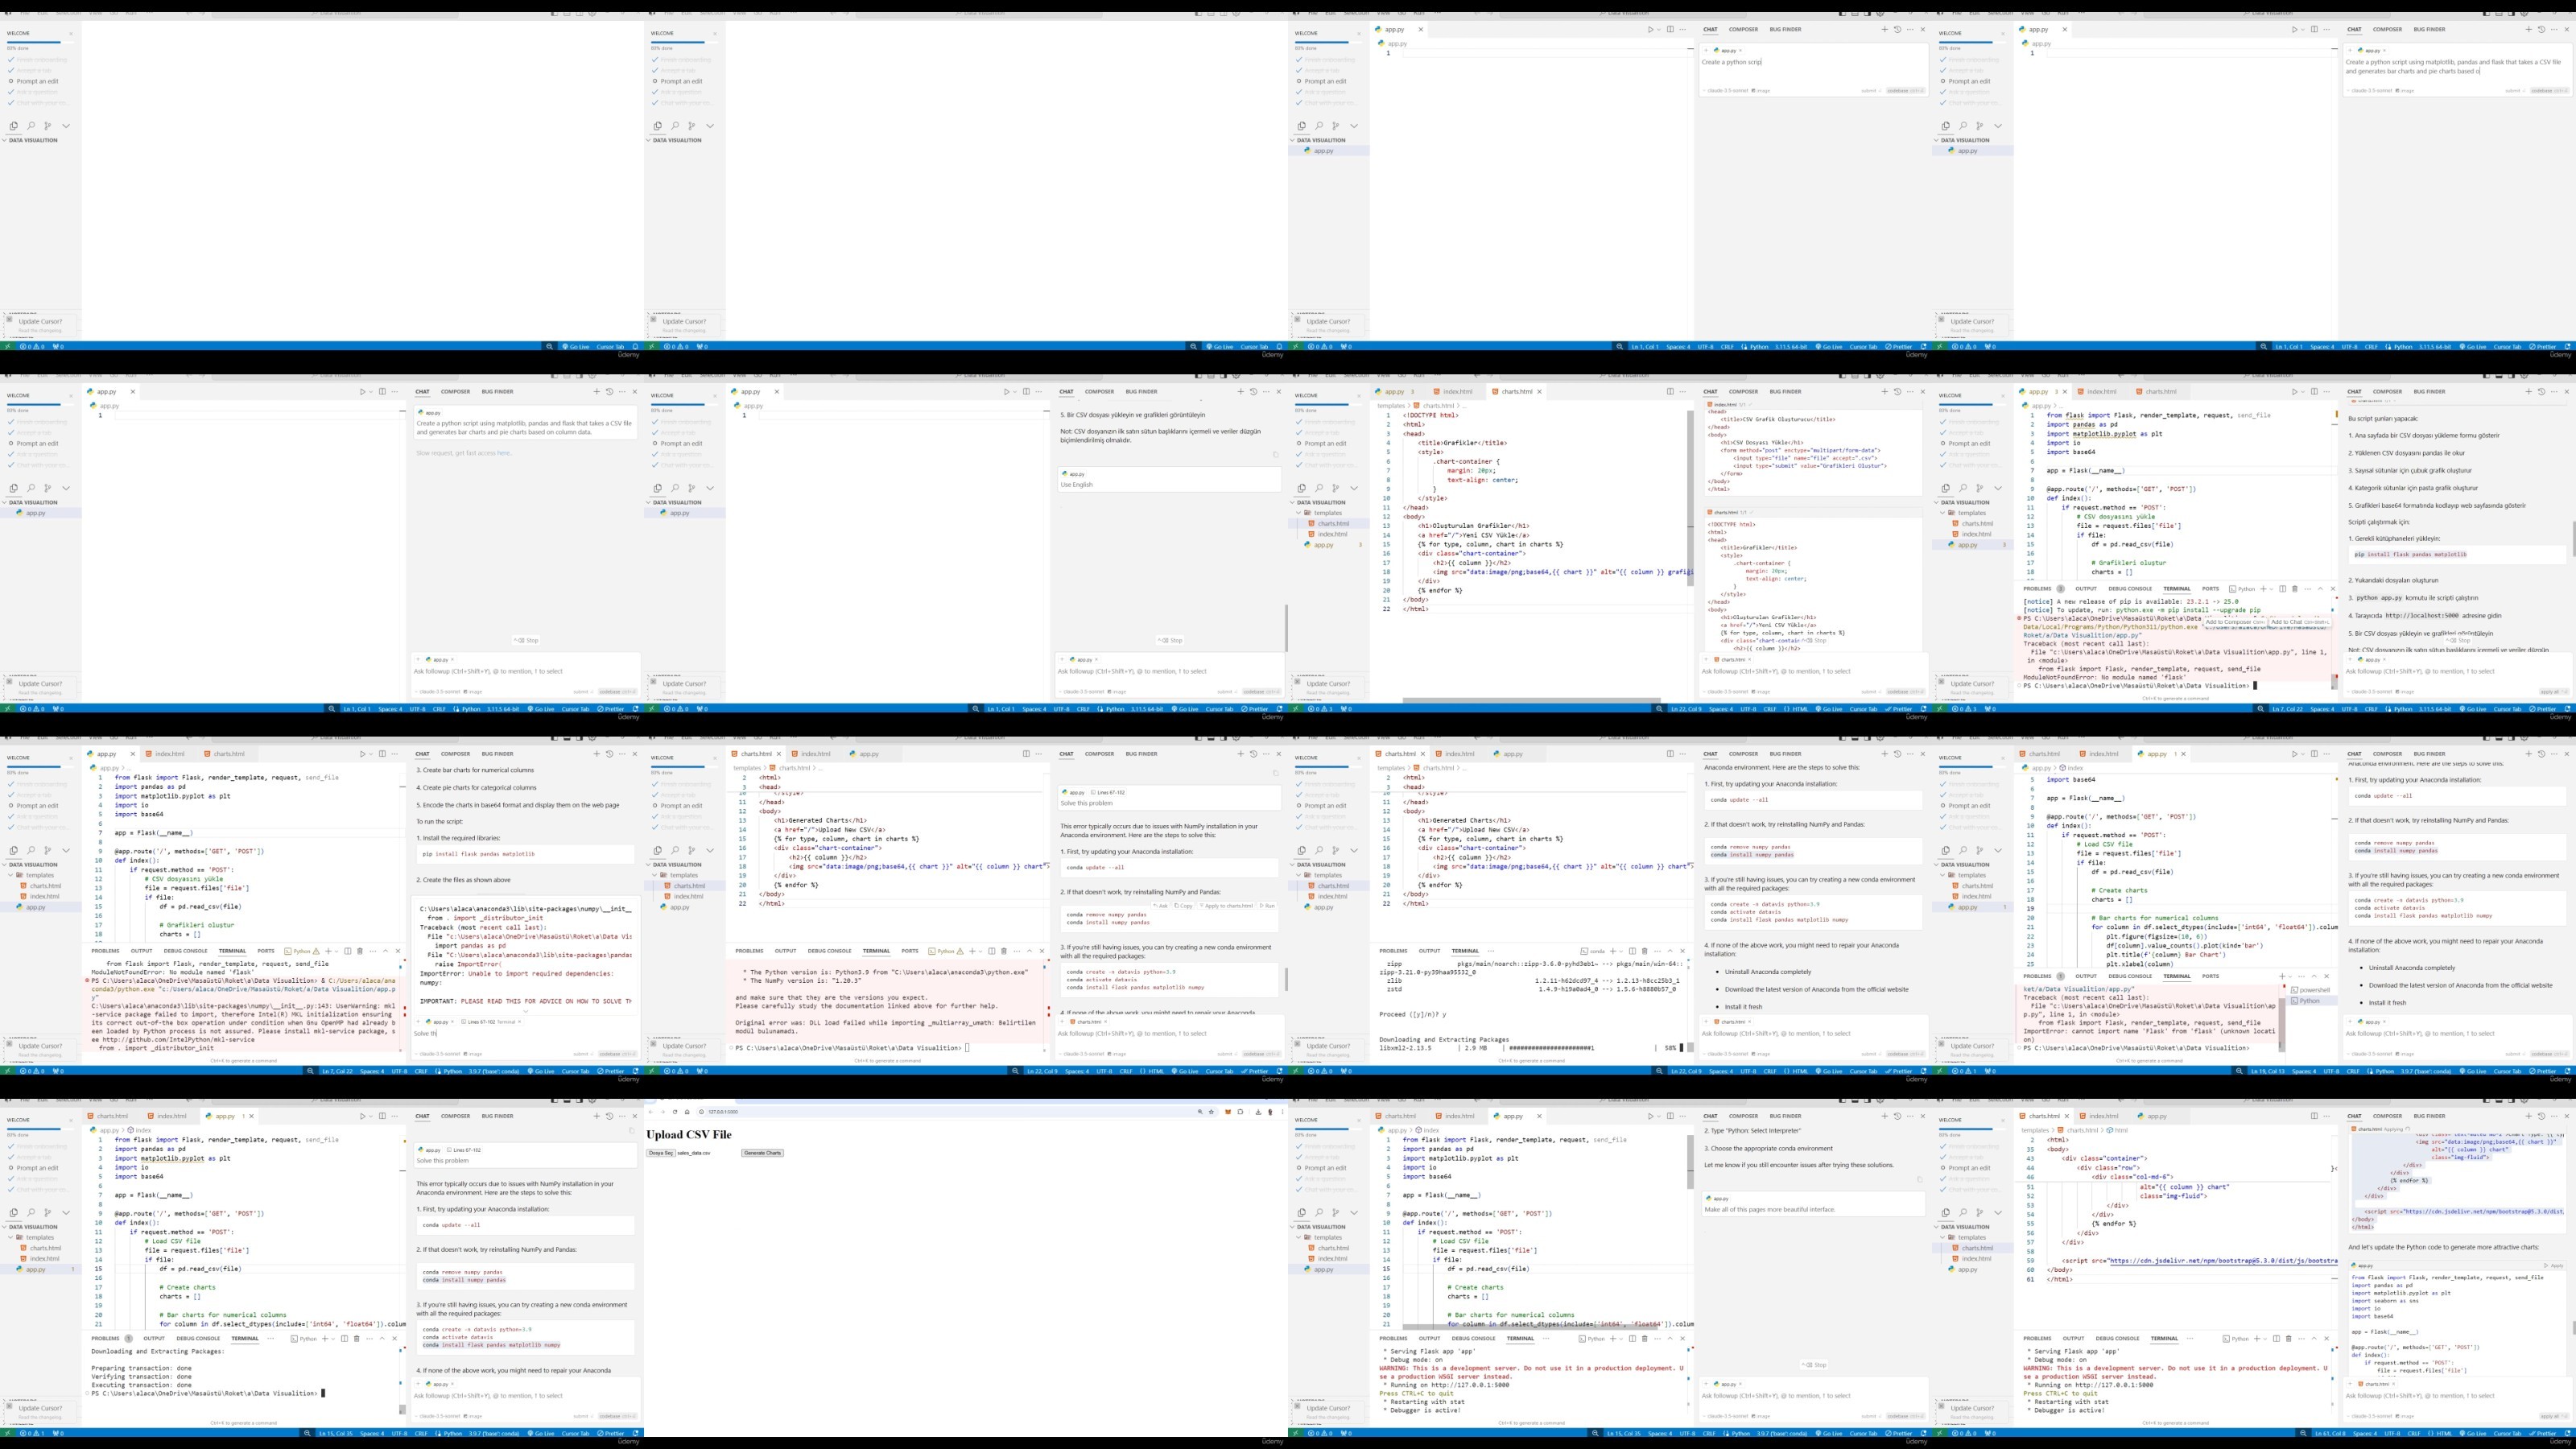The image size is (2576, 1449).
Task: Select the powershell terminal entry
Action: pyautogui.click(x=2311, y=990)
